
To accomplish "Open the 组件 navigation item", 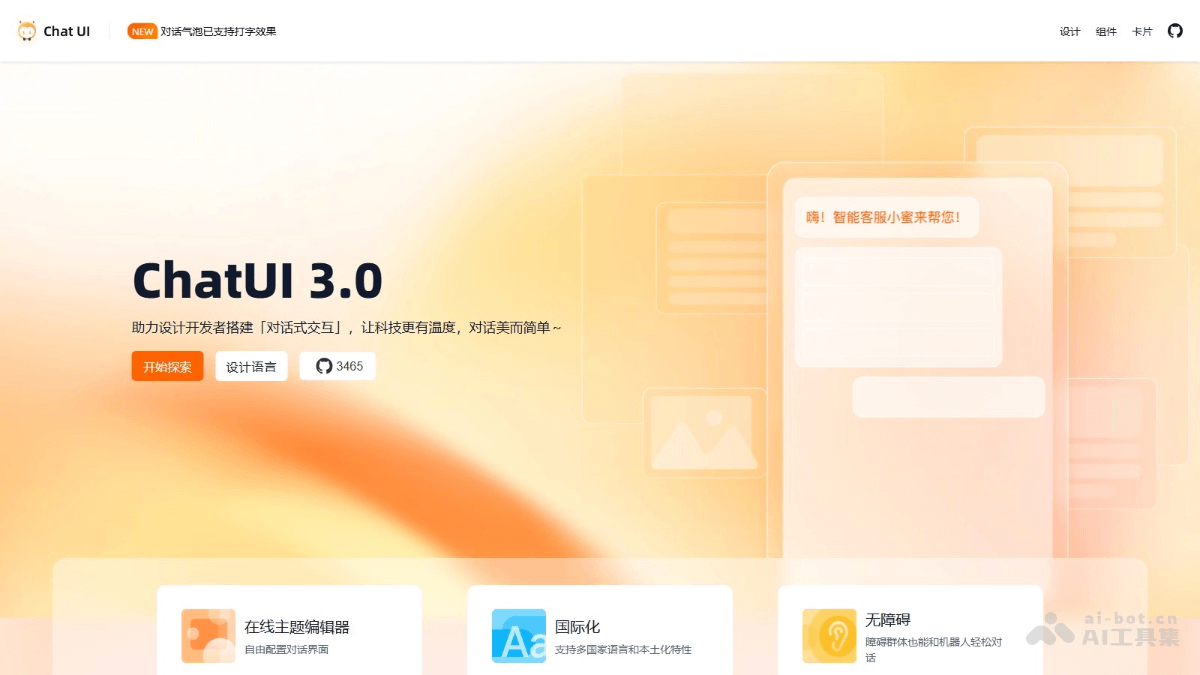I will coord(1106,31).
